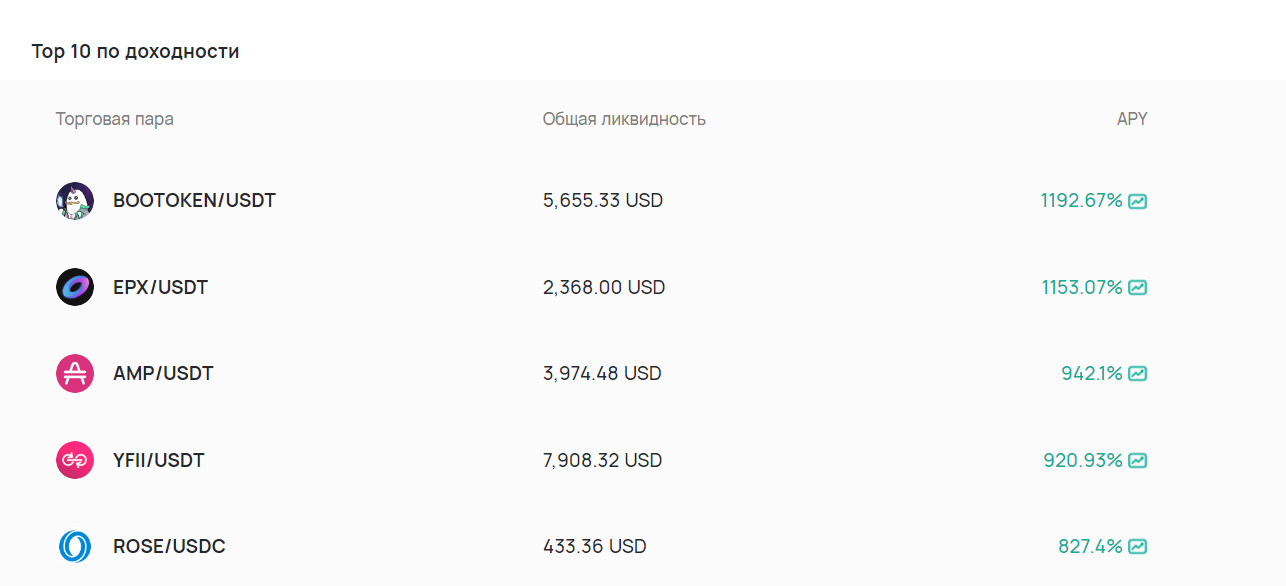Click the AMP coin icon
Screen dimensions: 1286x586
75,374
